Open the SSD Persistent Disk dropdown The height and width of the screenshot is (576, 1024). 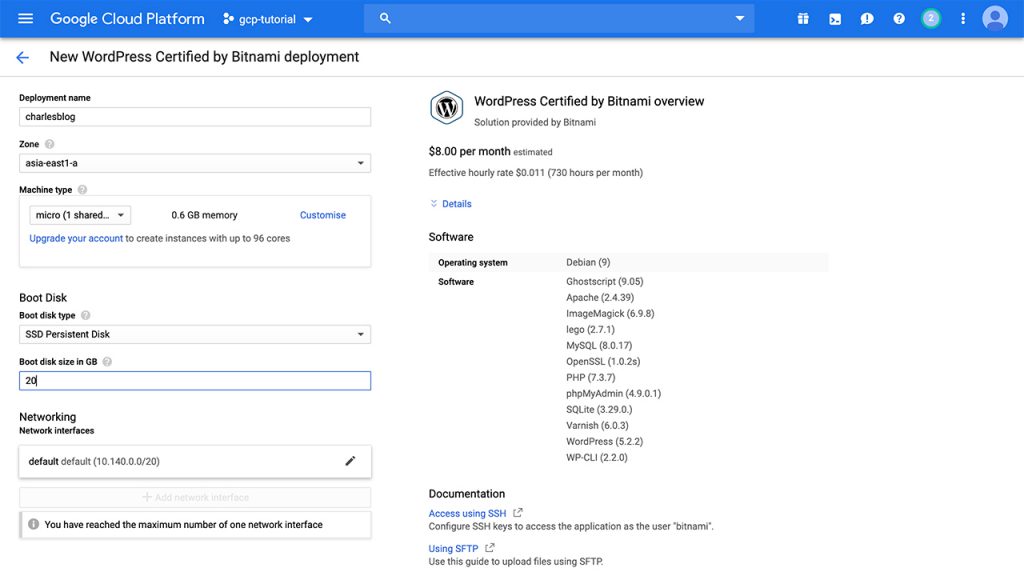(195, 334)
